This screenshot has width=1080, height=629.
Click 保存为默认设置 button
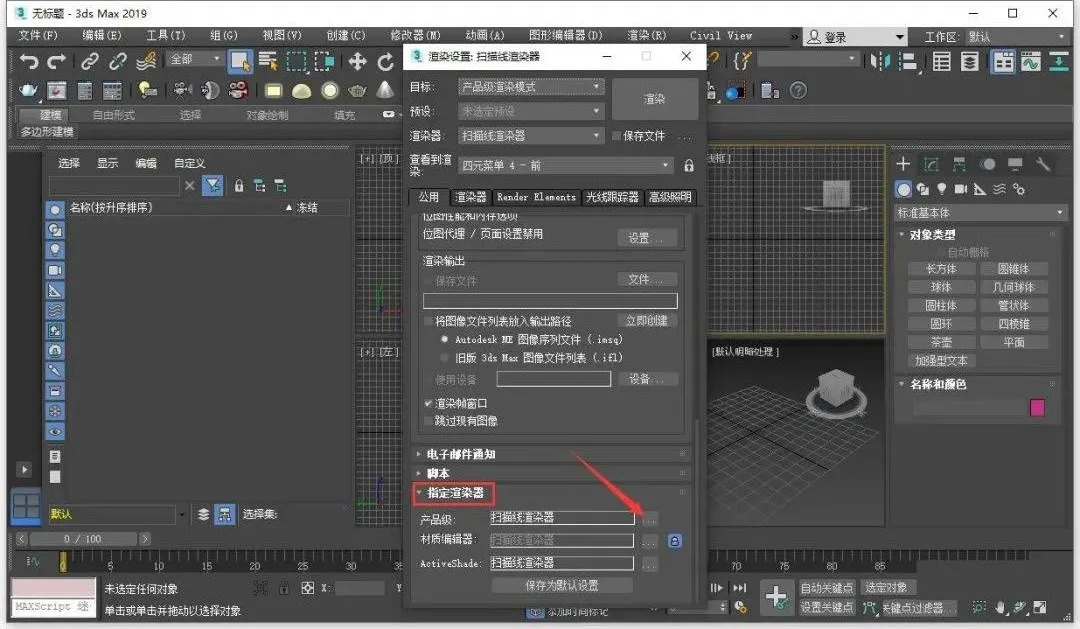point(562,586)
